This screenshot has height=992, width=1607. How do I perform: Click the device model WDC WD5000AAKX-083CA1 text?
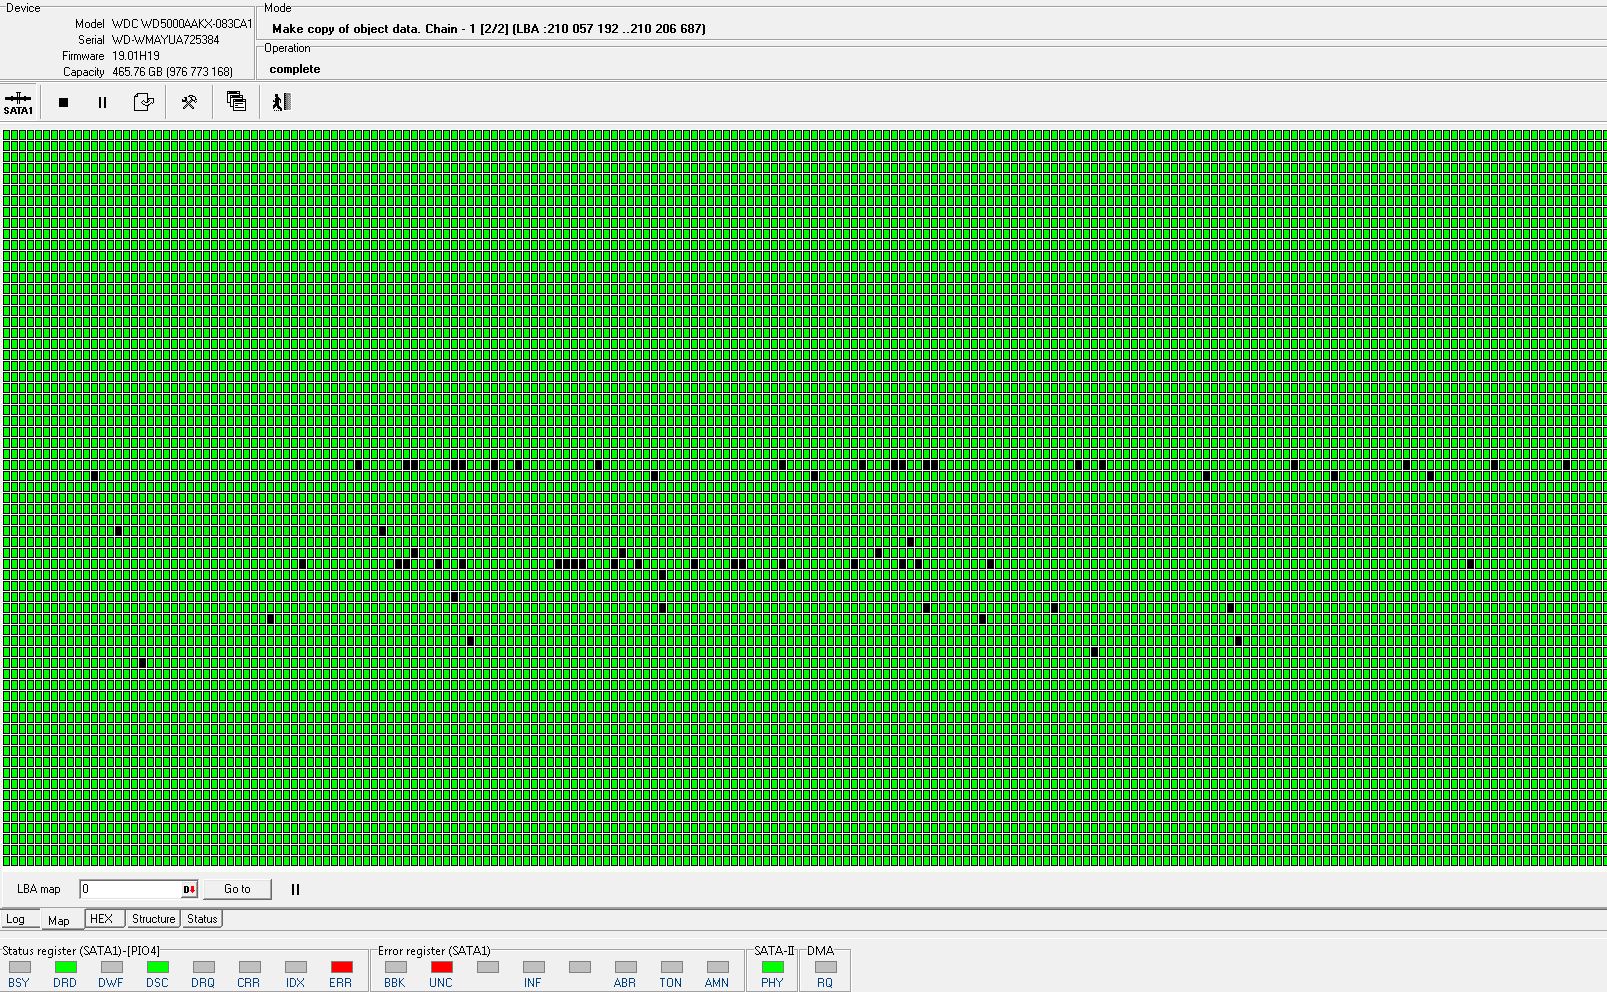coord(182,24)
